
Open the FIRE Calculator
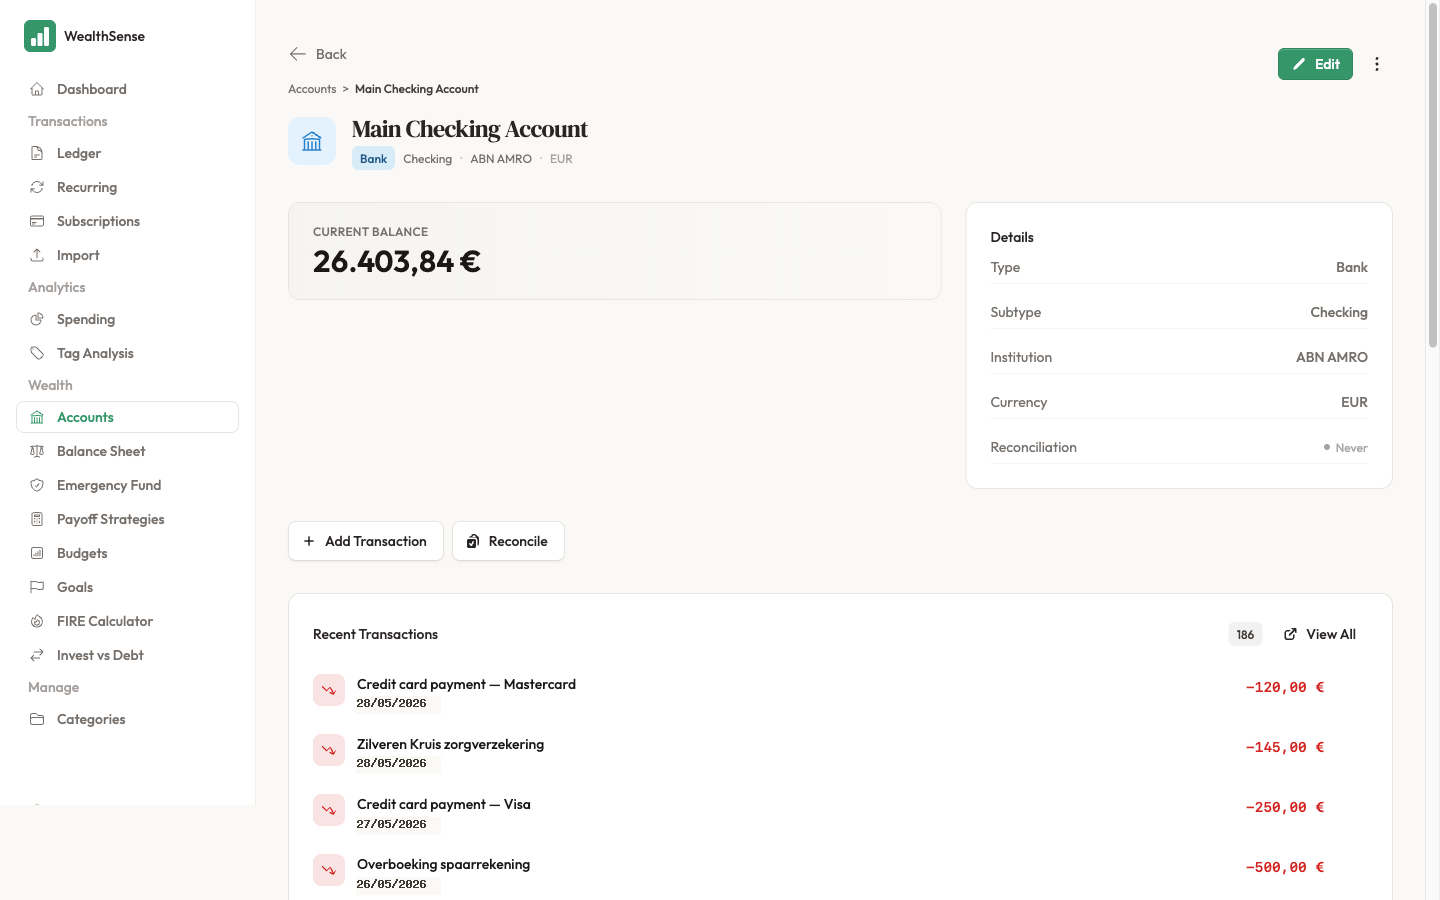127,621
